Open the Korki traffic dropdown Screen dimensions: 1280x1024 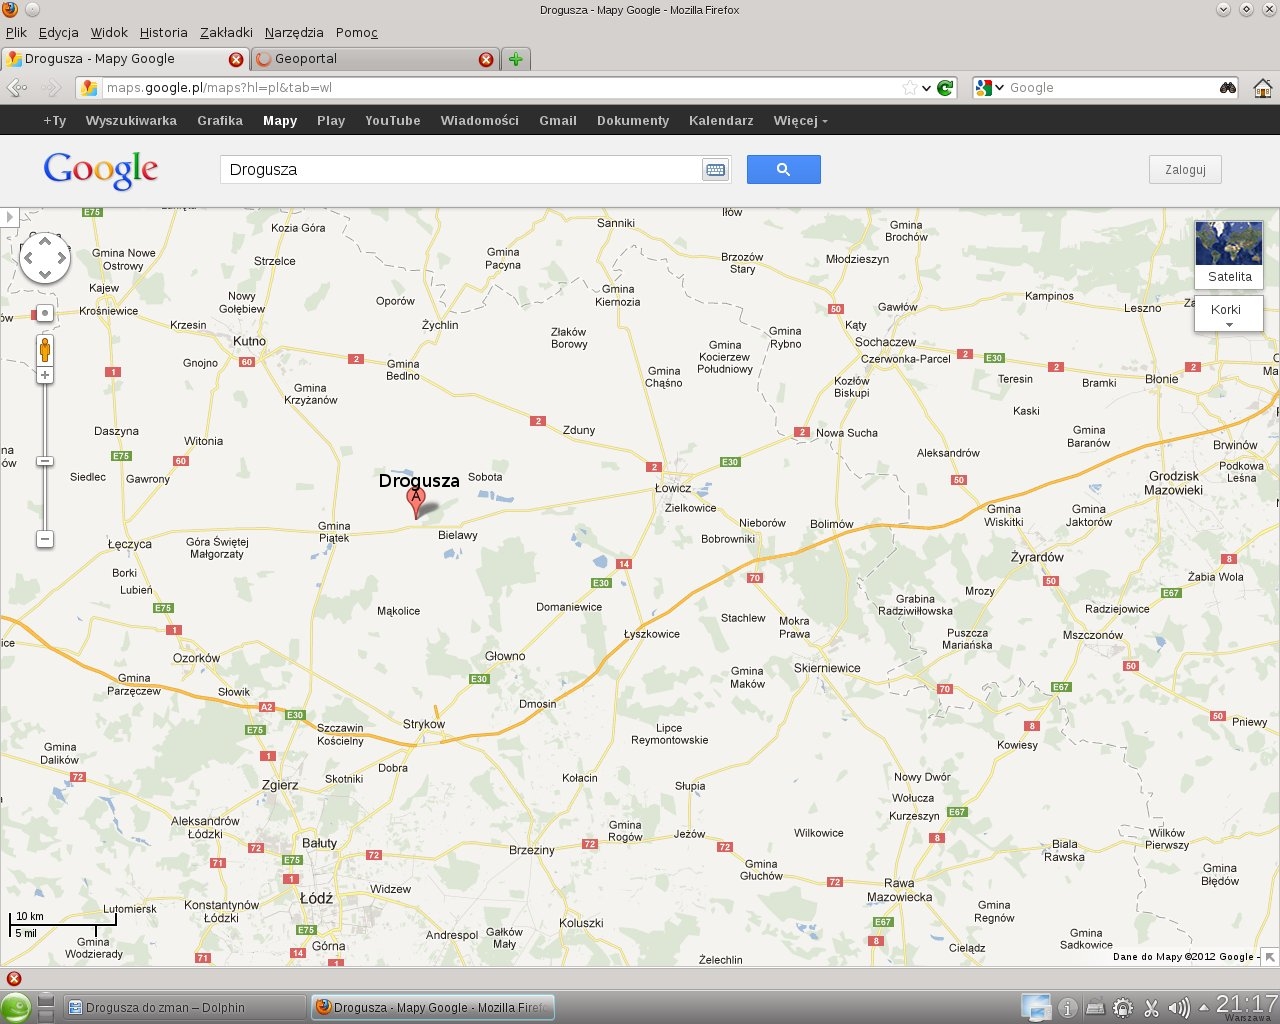coord(1229,314)
